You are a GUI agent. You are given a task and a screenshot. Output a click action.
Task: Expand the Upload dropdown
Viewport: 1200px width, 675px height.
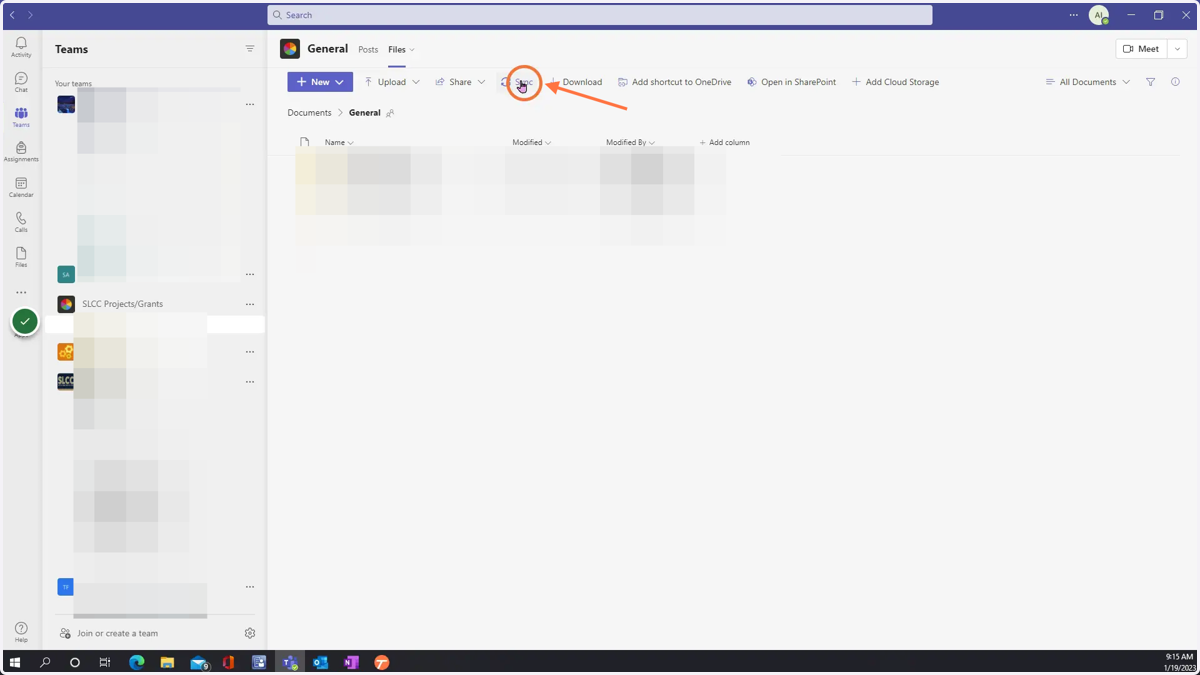coord(416,82)
